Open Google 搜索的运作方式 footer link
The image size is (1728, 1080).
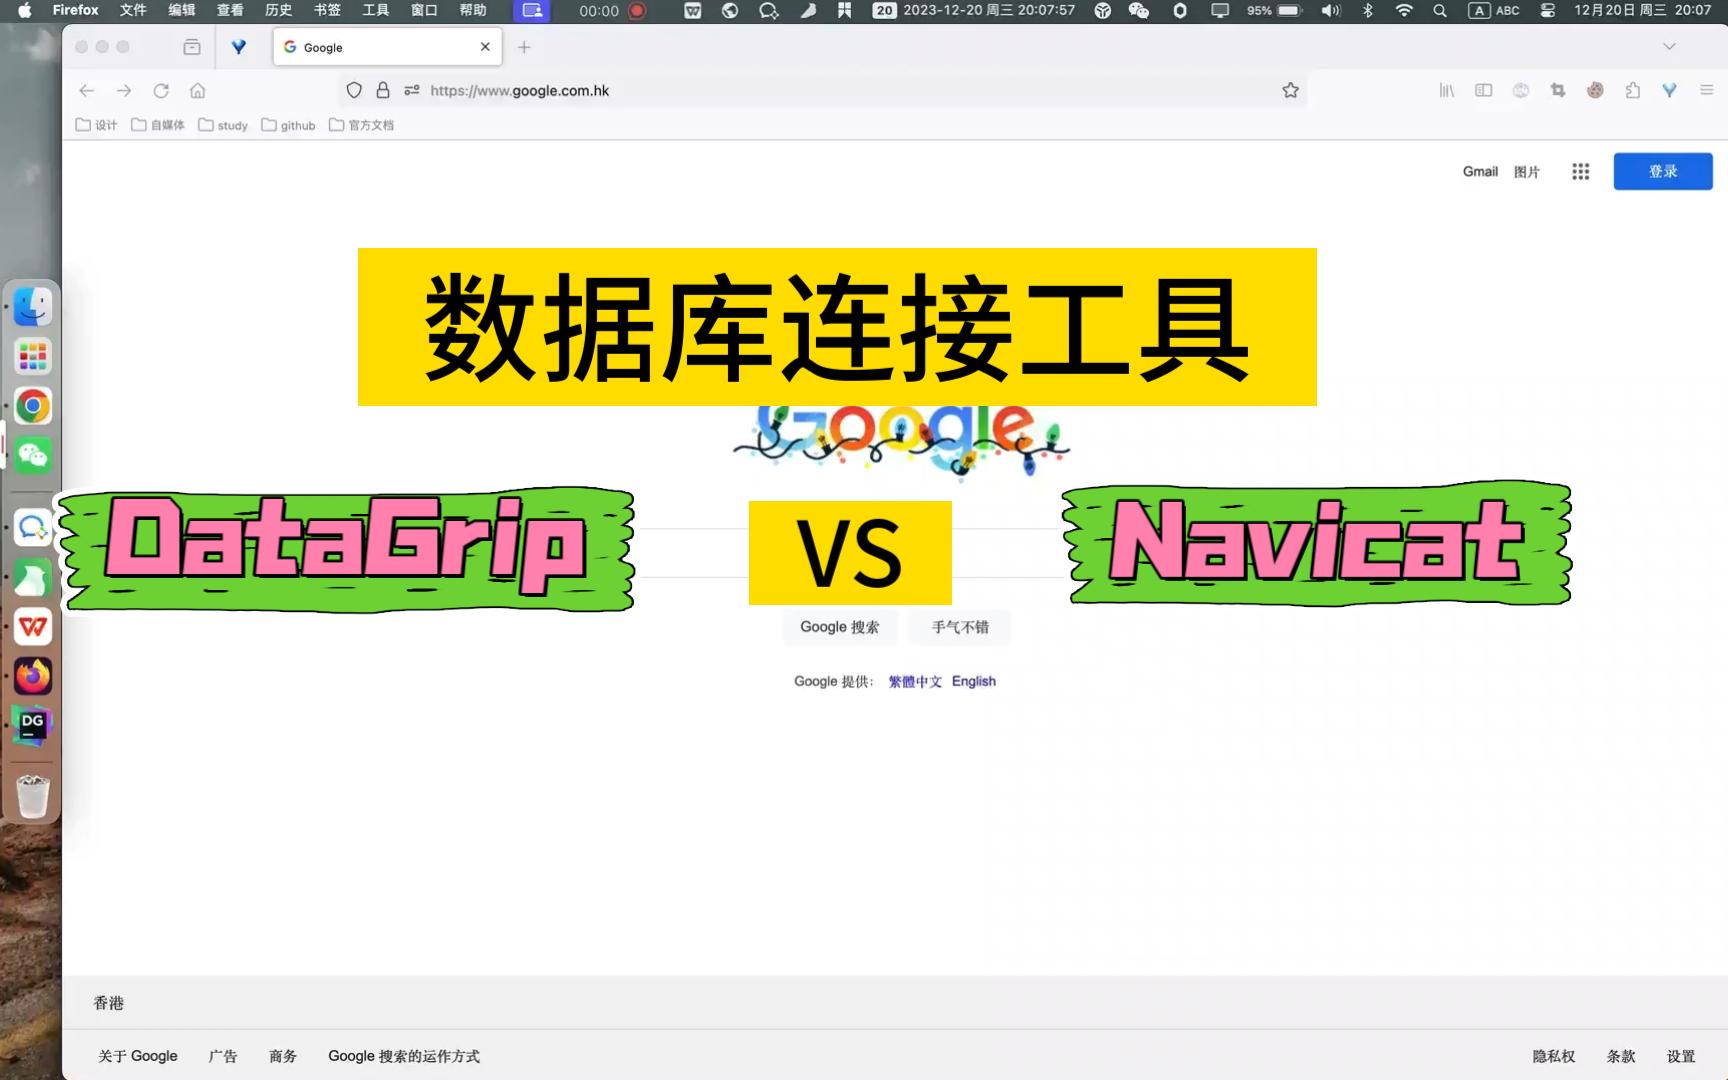coord(404,1057)
